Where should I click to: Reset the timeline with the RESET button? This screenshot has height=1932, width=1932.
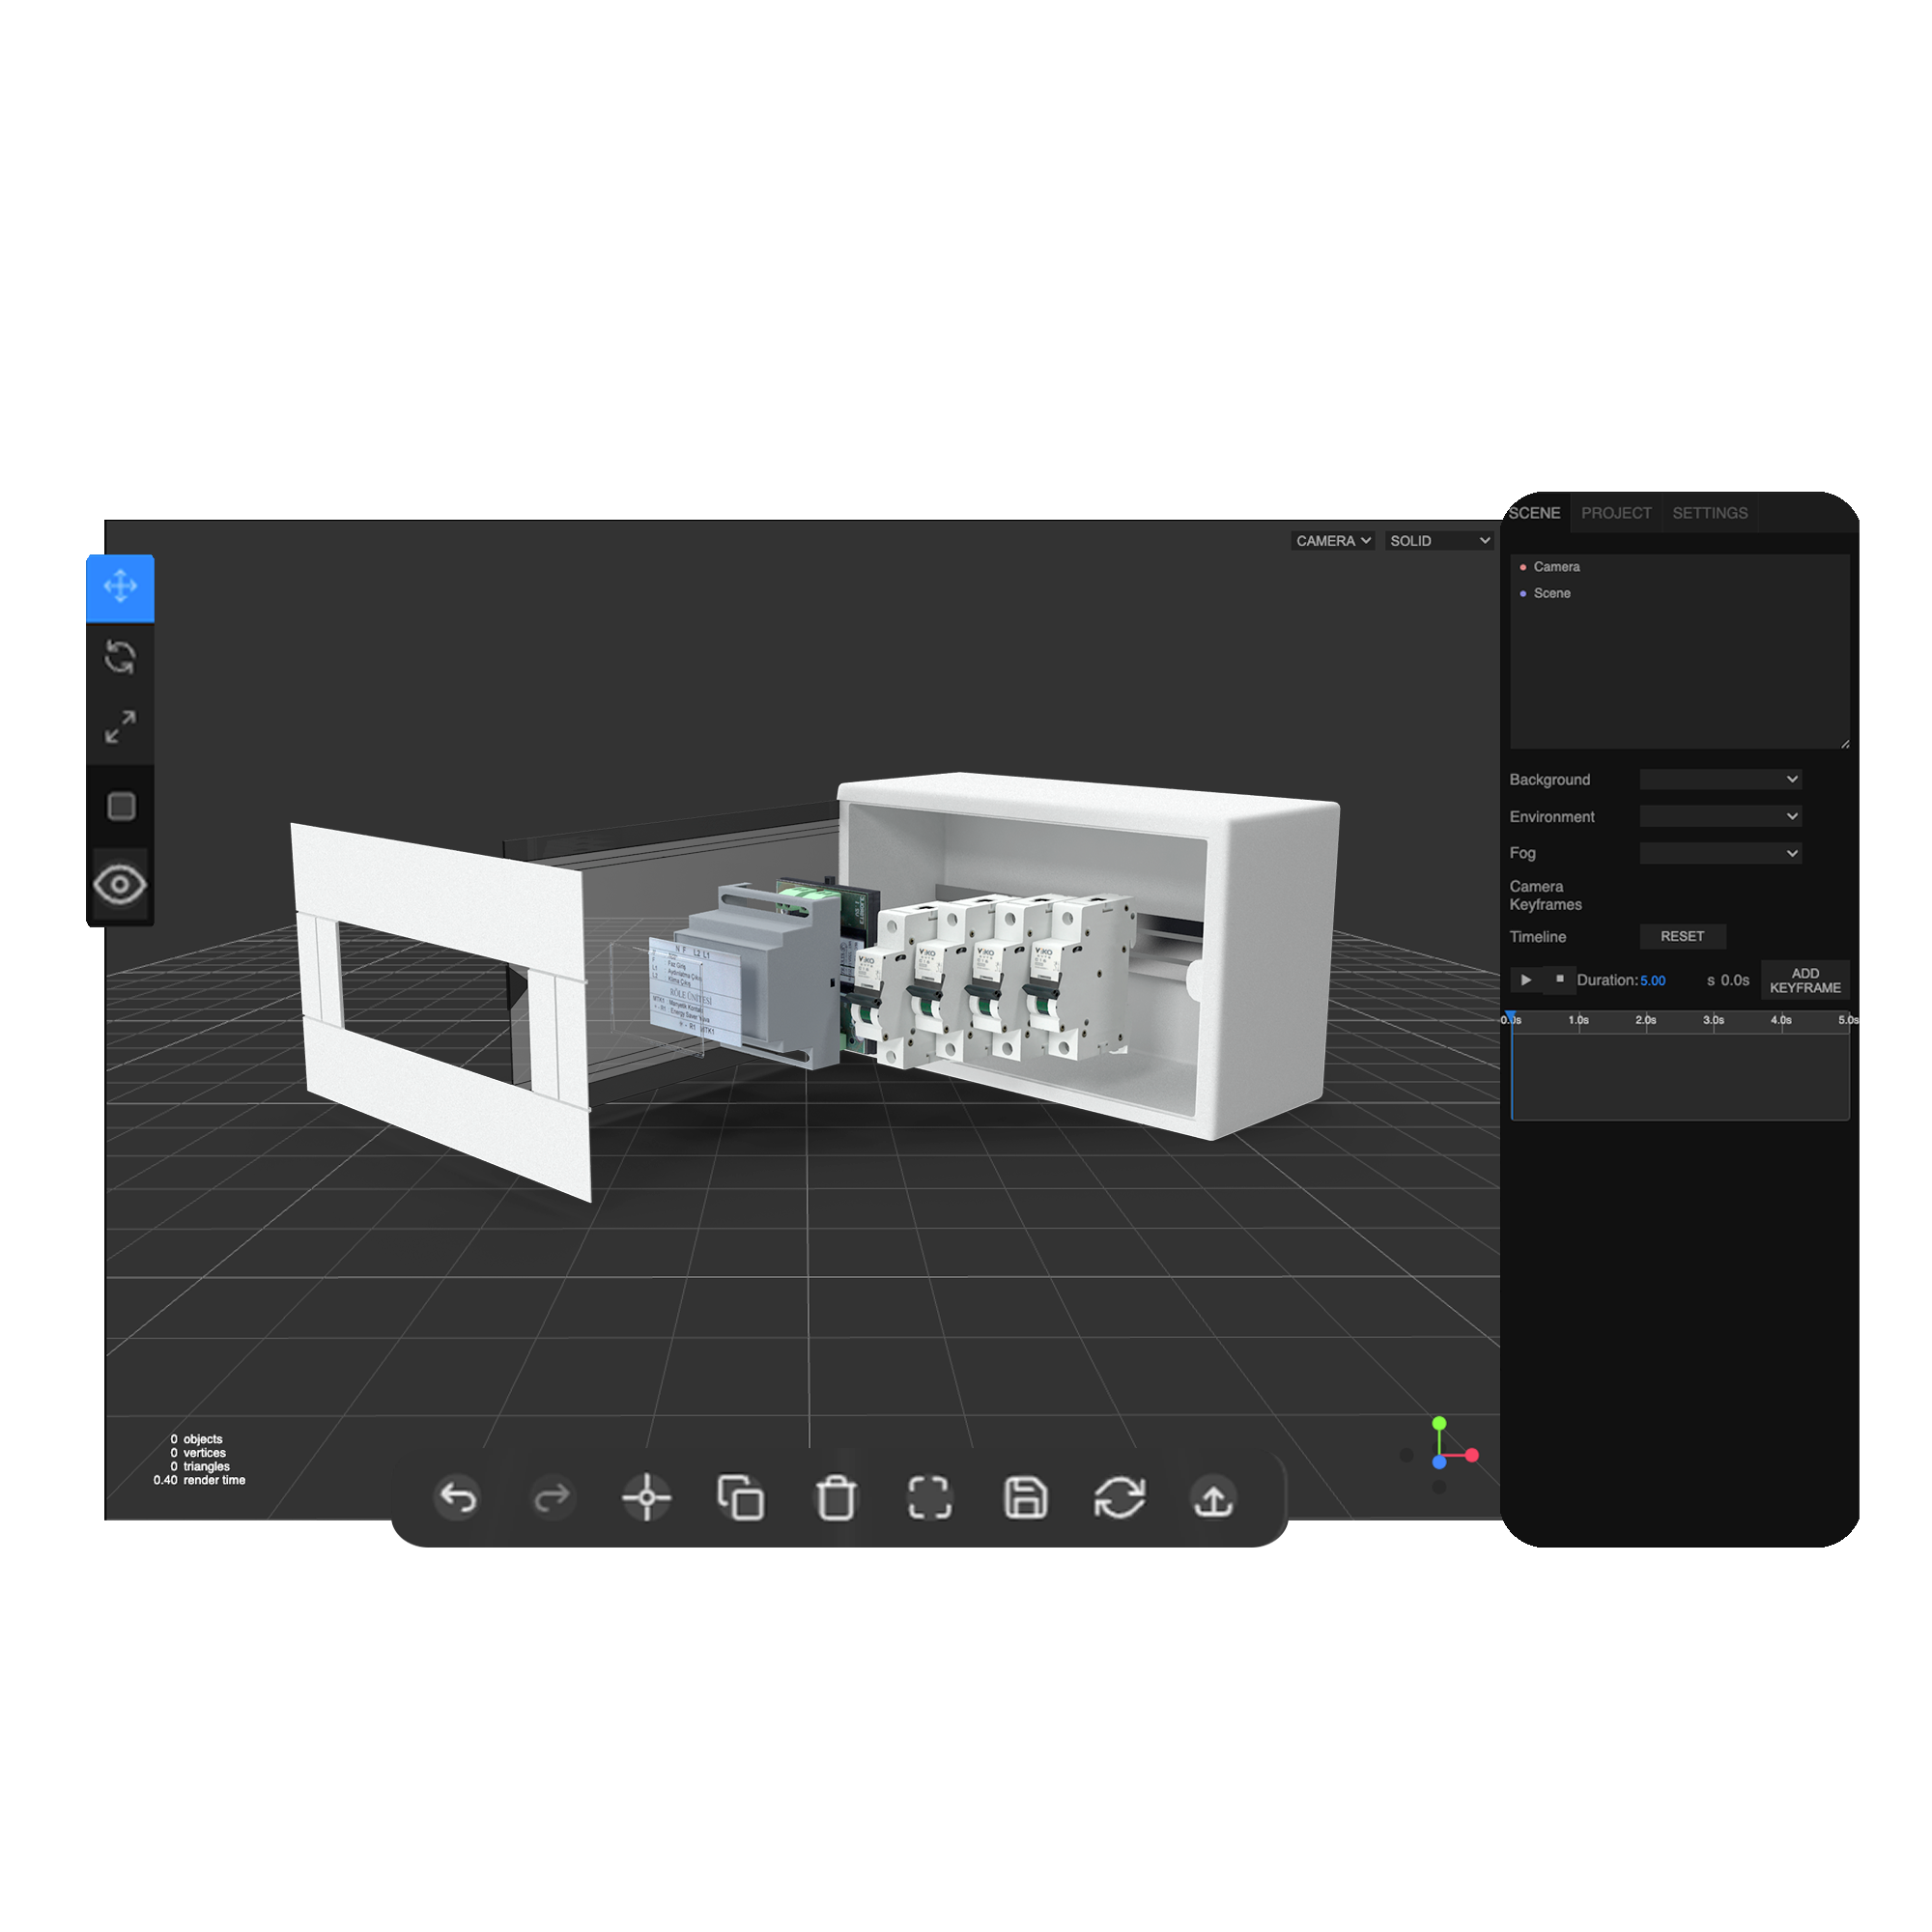(1683, 937)
